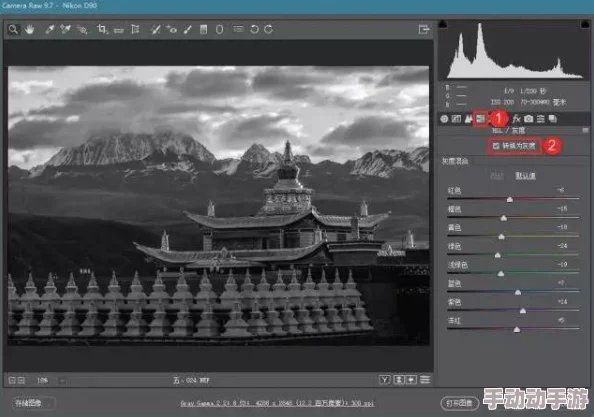Viewport: 594px width, 417px height.
Task: Click the histogram display
Action: pos(514,50)
